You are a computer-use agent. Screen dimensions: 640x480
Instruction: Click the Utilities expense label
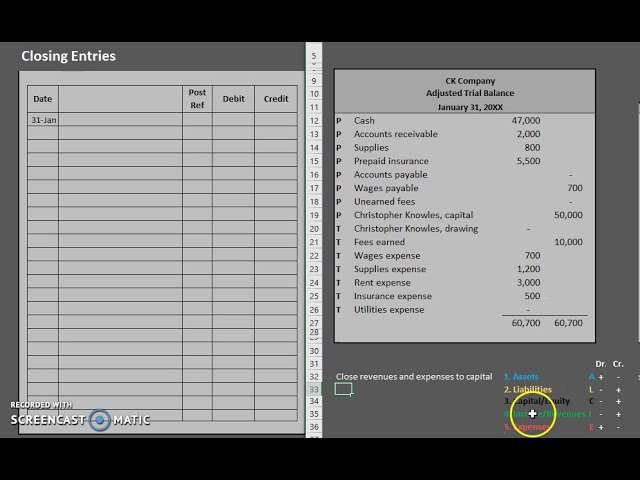coord(389,309)
